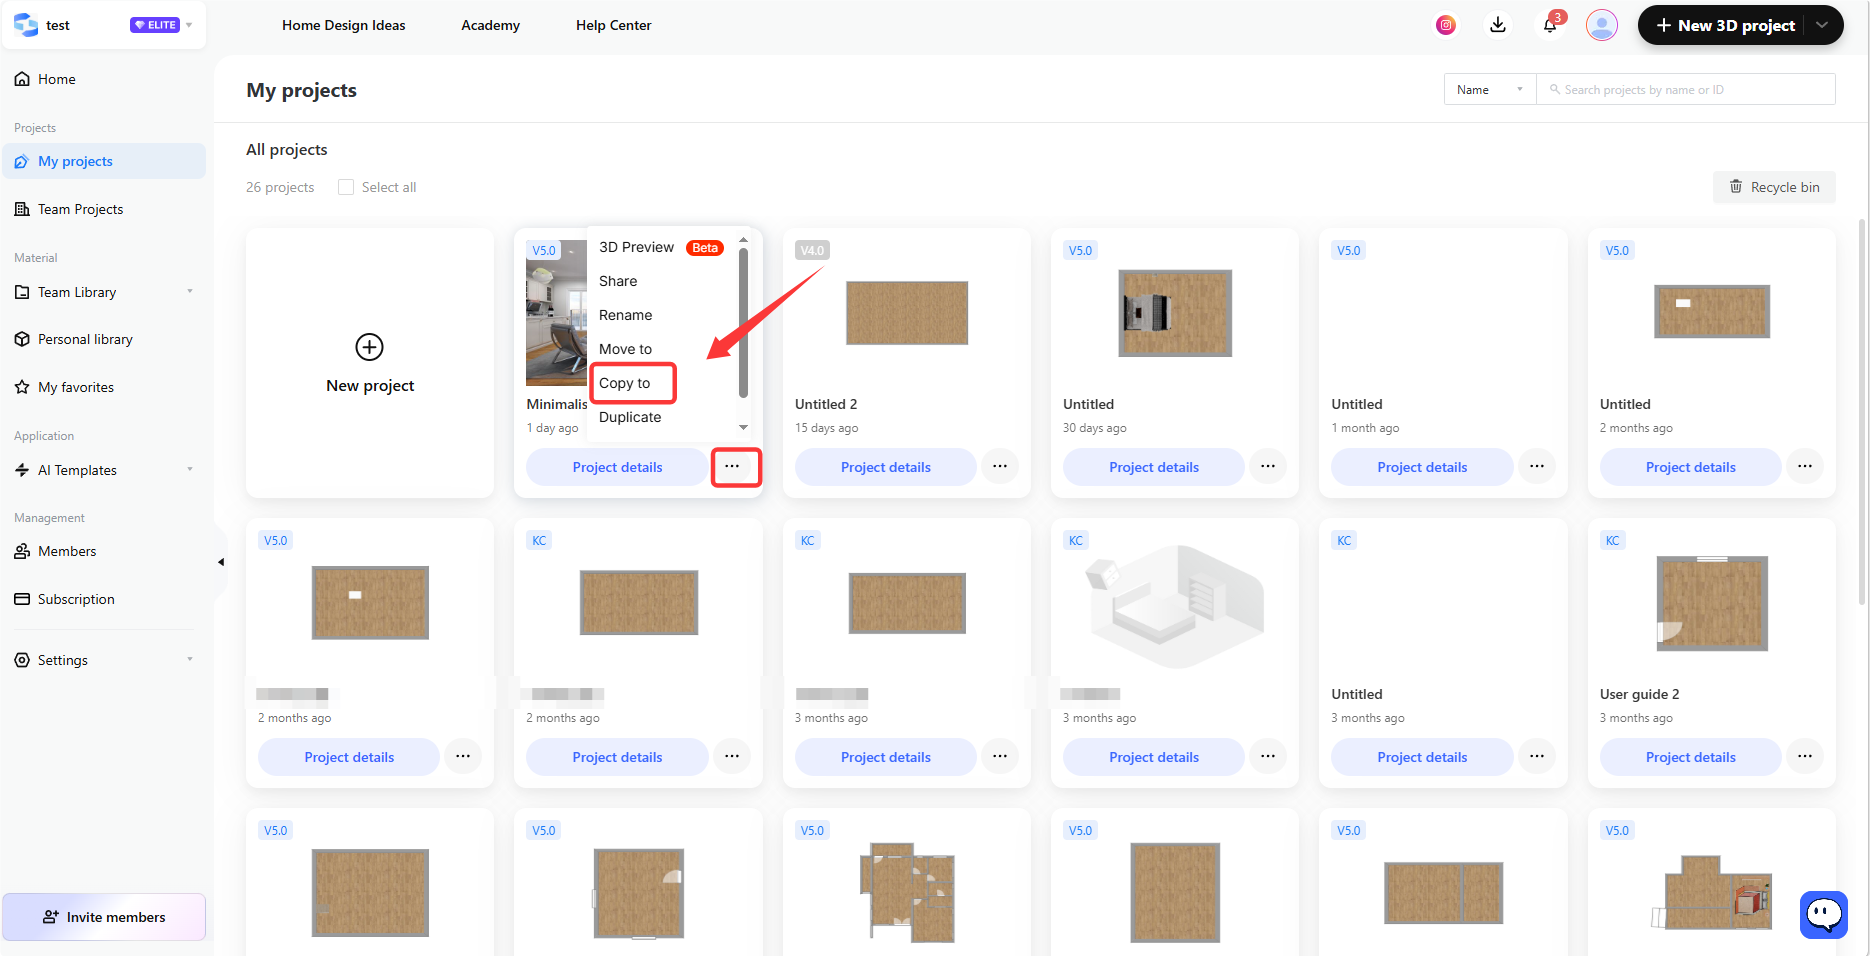Click the ELITE badge
Image resolution: width=1870 pixels, height=956 pixels.
(x=155, y=25)
